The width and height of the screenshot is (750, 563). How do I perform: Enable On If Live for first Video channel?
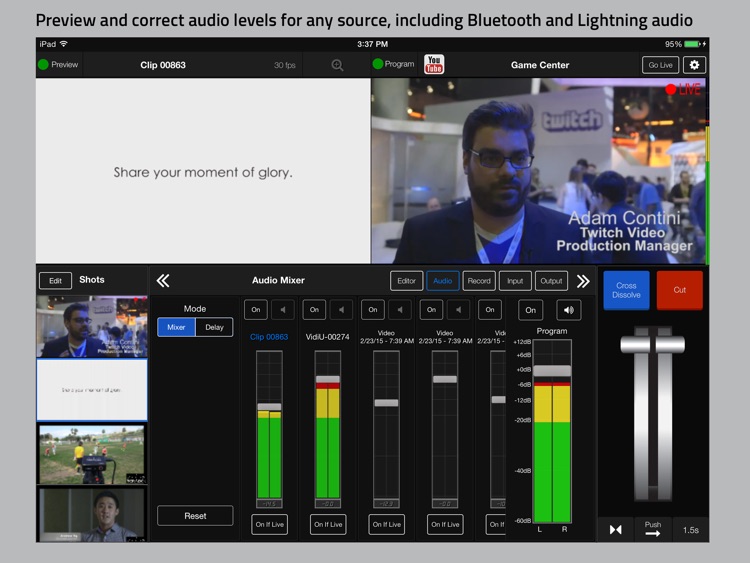coord(386,524)
